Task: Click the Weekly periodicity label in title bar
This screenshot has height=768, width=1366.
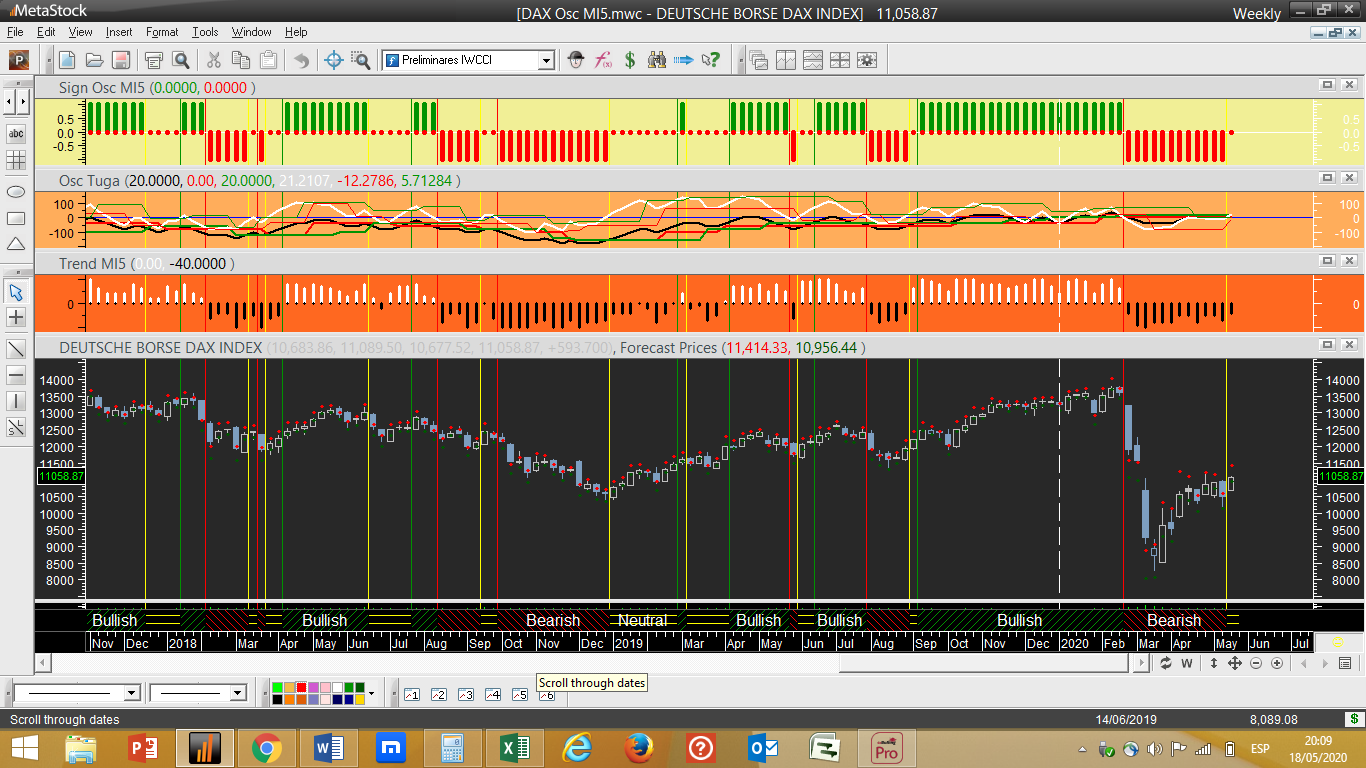Action: (x=1256, y=13)
